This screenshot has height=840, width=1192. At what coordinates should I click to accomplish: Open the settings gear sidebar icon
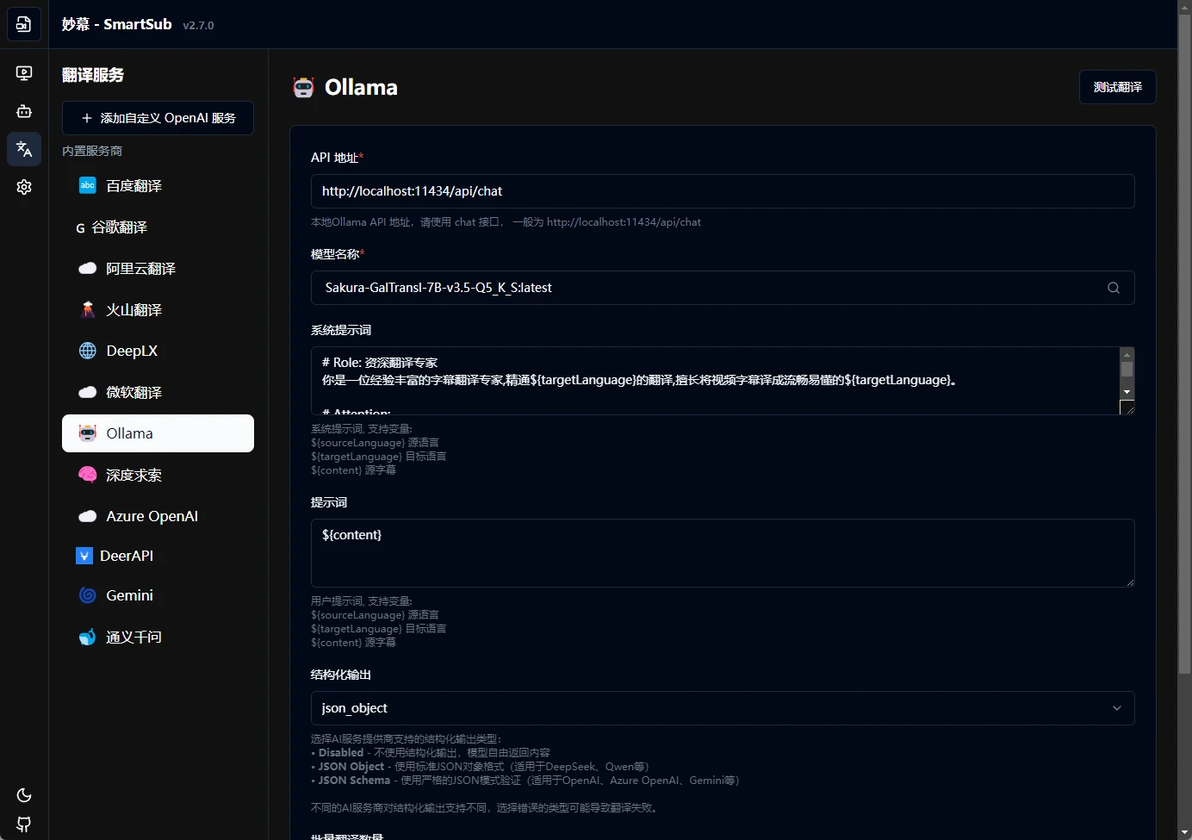point(24,187)
